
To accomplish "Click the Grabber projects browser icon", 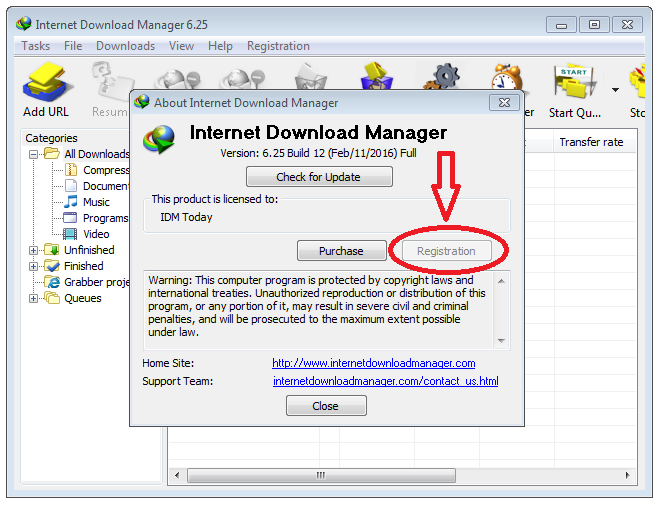I will pos(52,282).
